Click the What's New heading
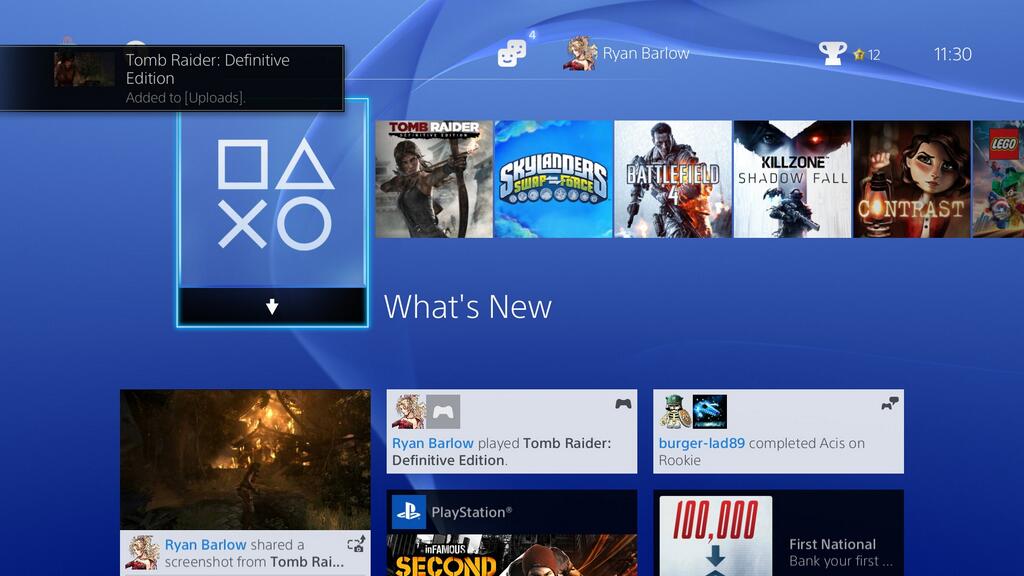 coord(468,307)
